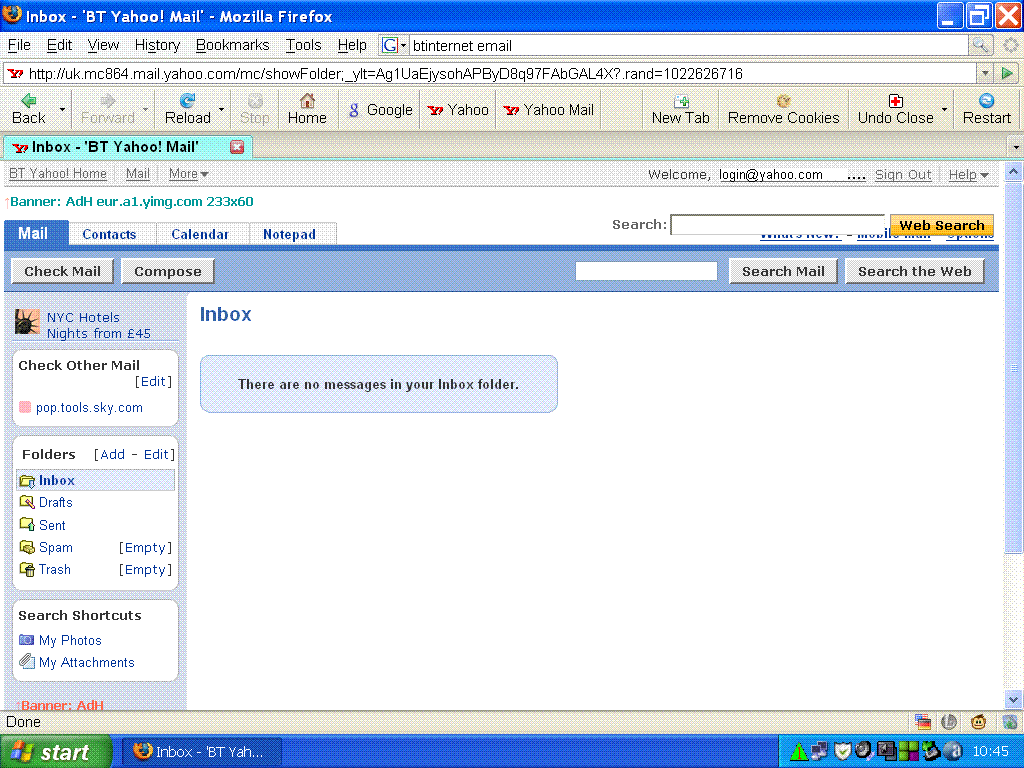Switch to the Calendar tab
Screen dimensions: 1024x768
tap(200, 234)
